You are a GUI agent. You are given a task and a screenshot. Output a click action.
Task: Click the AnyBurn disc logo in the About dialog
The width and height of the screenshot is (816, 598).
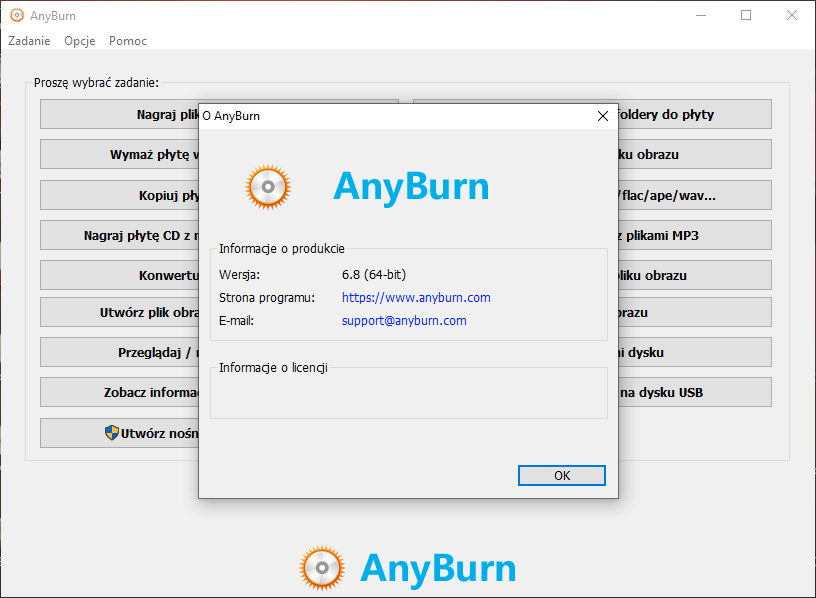point(268,186)
